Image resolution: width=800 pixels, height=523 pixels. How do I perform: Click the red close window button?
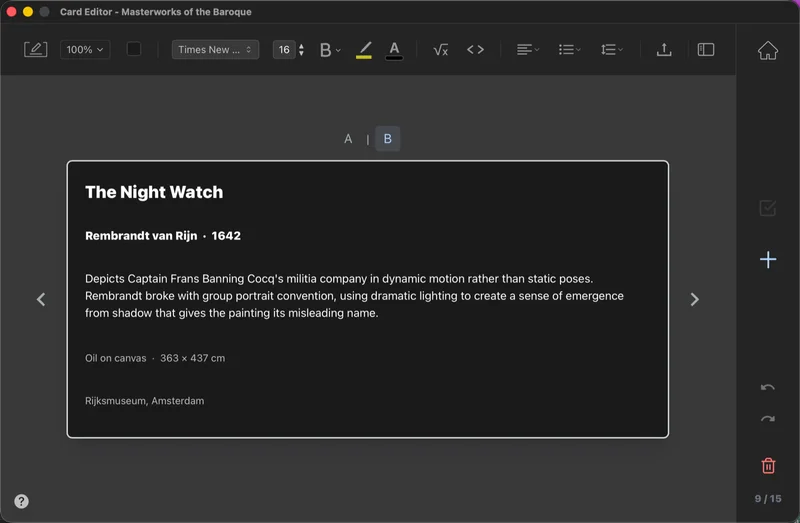point(12,11)
